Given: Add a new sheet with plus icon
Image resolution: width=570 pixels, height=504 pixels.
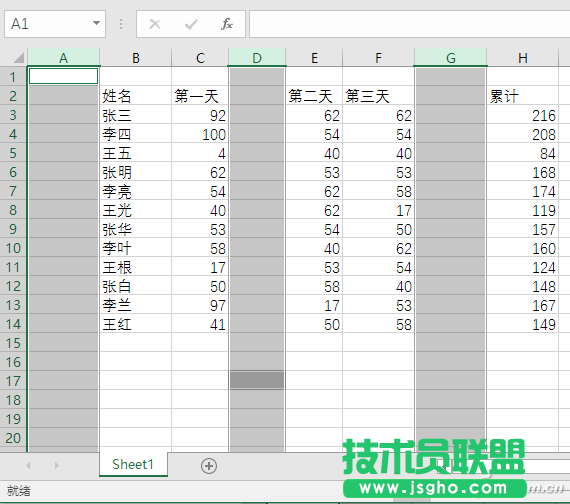Looking at the screenshot, I should (x=209, y=466).
